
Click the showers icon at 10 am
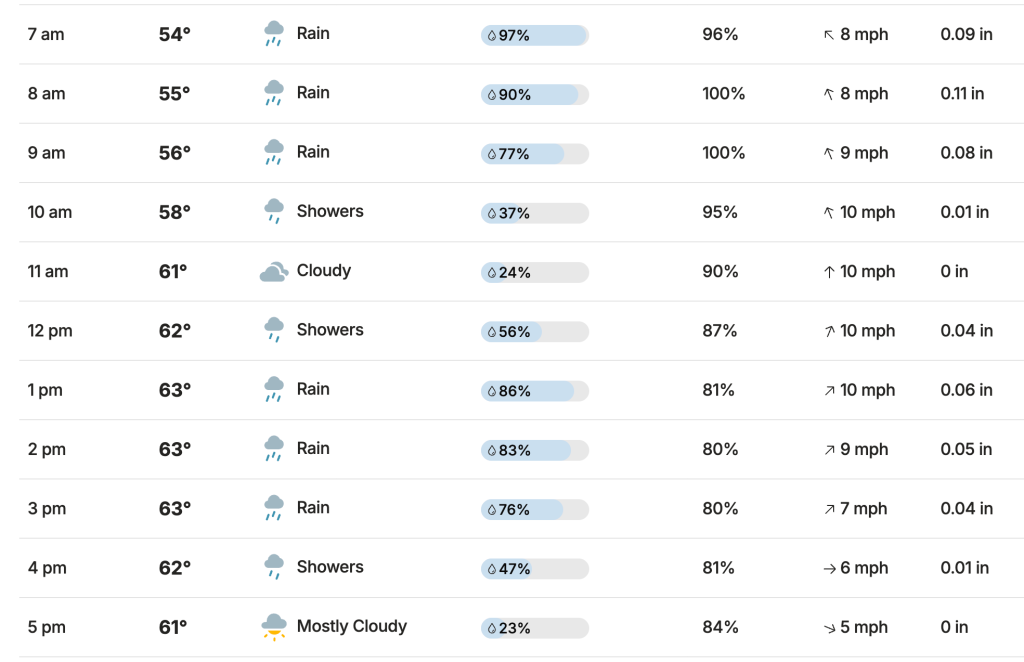[274, 212]
